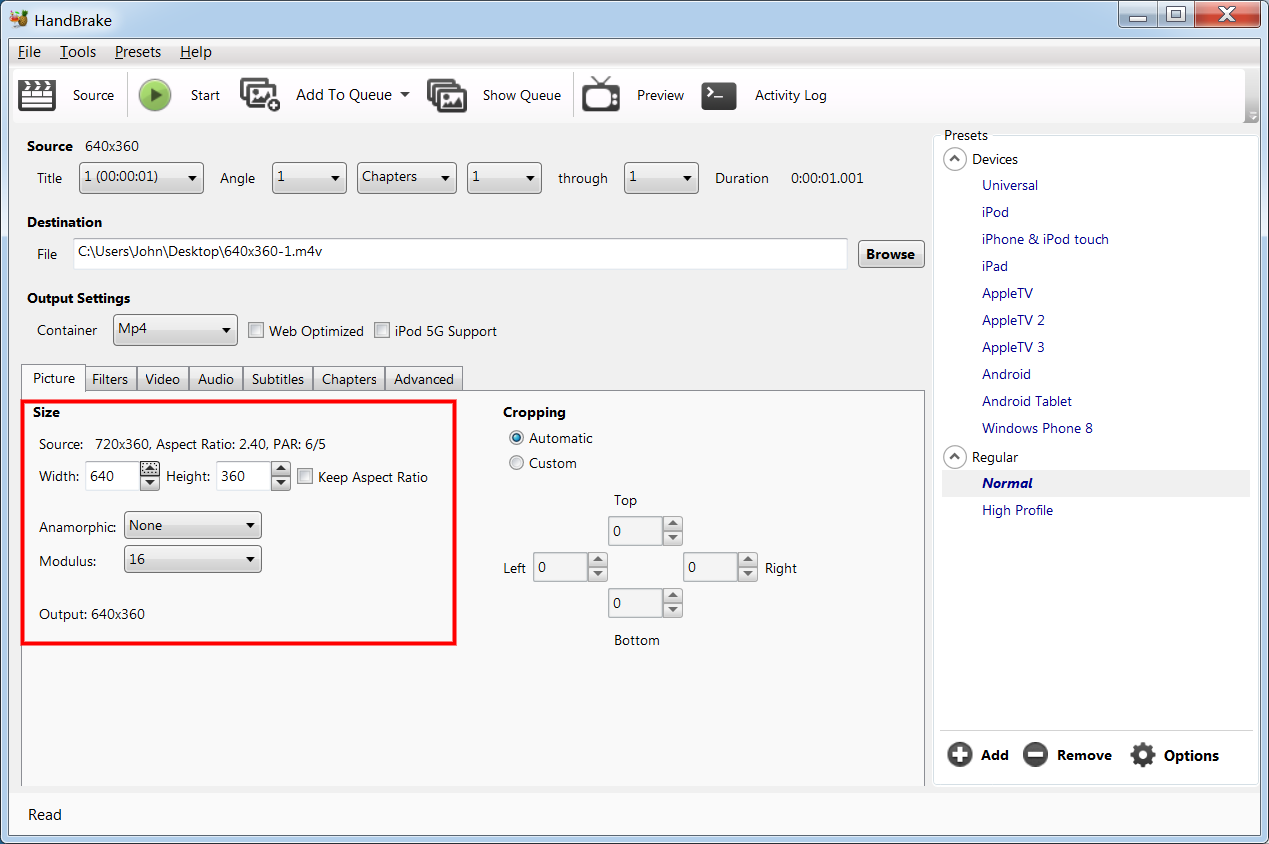Click the Show Queue stacked images icon
1269x844 pixels.
(x=447, y=95)
